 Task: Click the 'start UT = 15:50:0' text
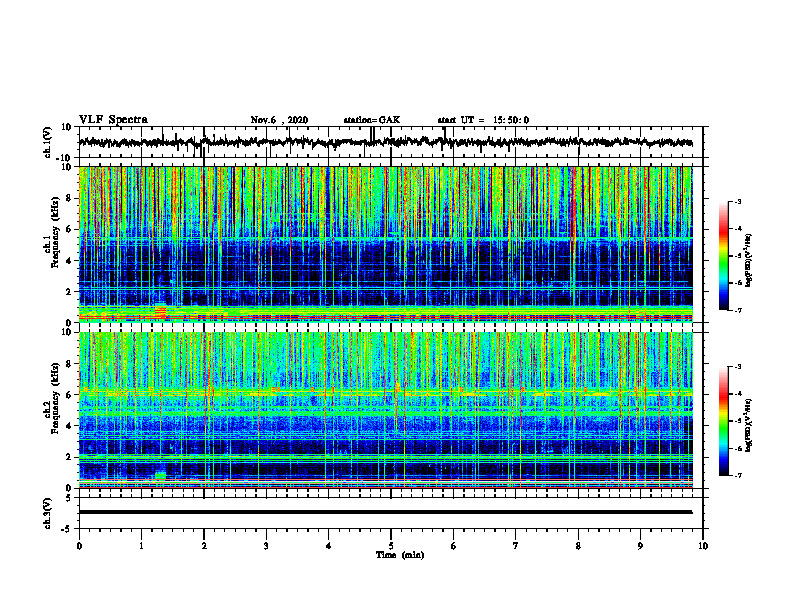[x=483, y=120]
